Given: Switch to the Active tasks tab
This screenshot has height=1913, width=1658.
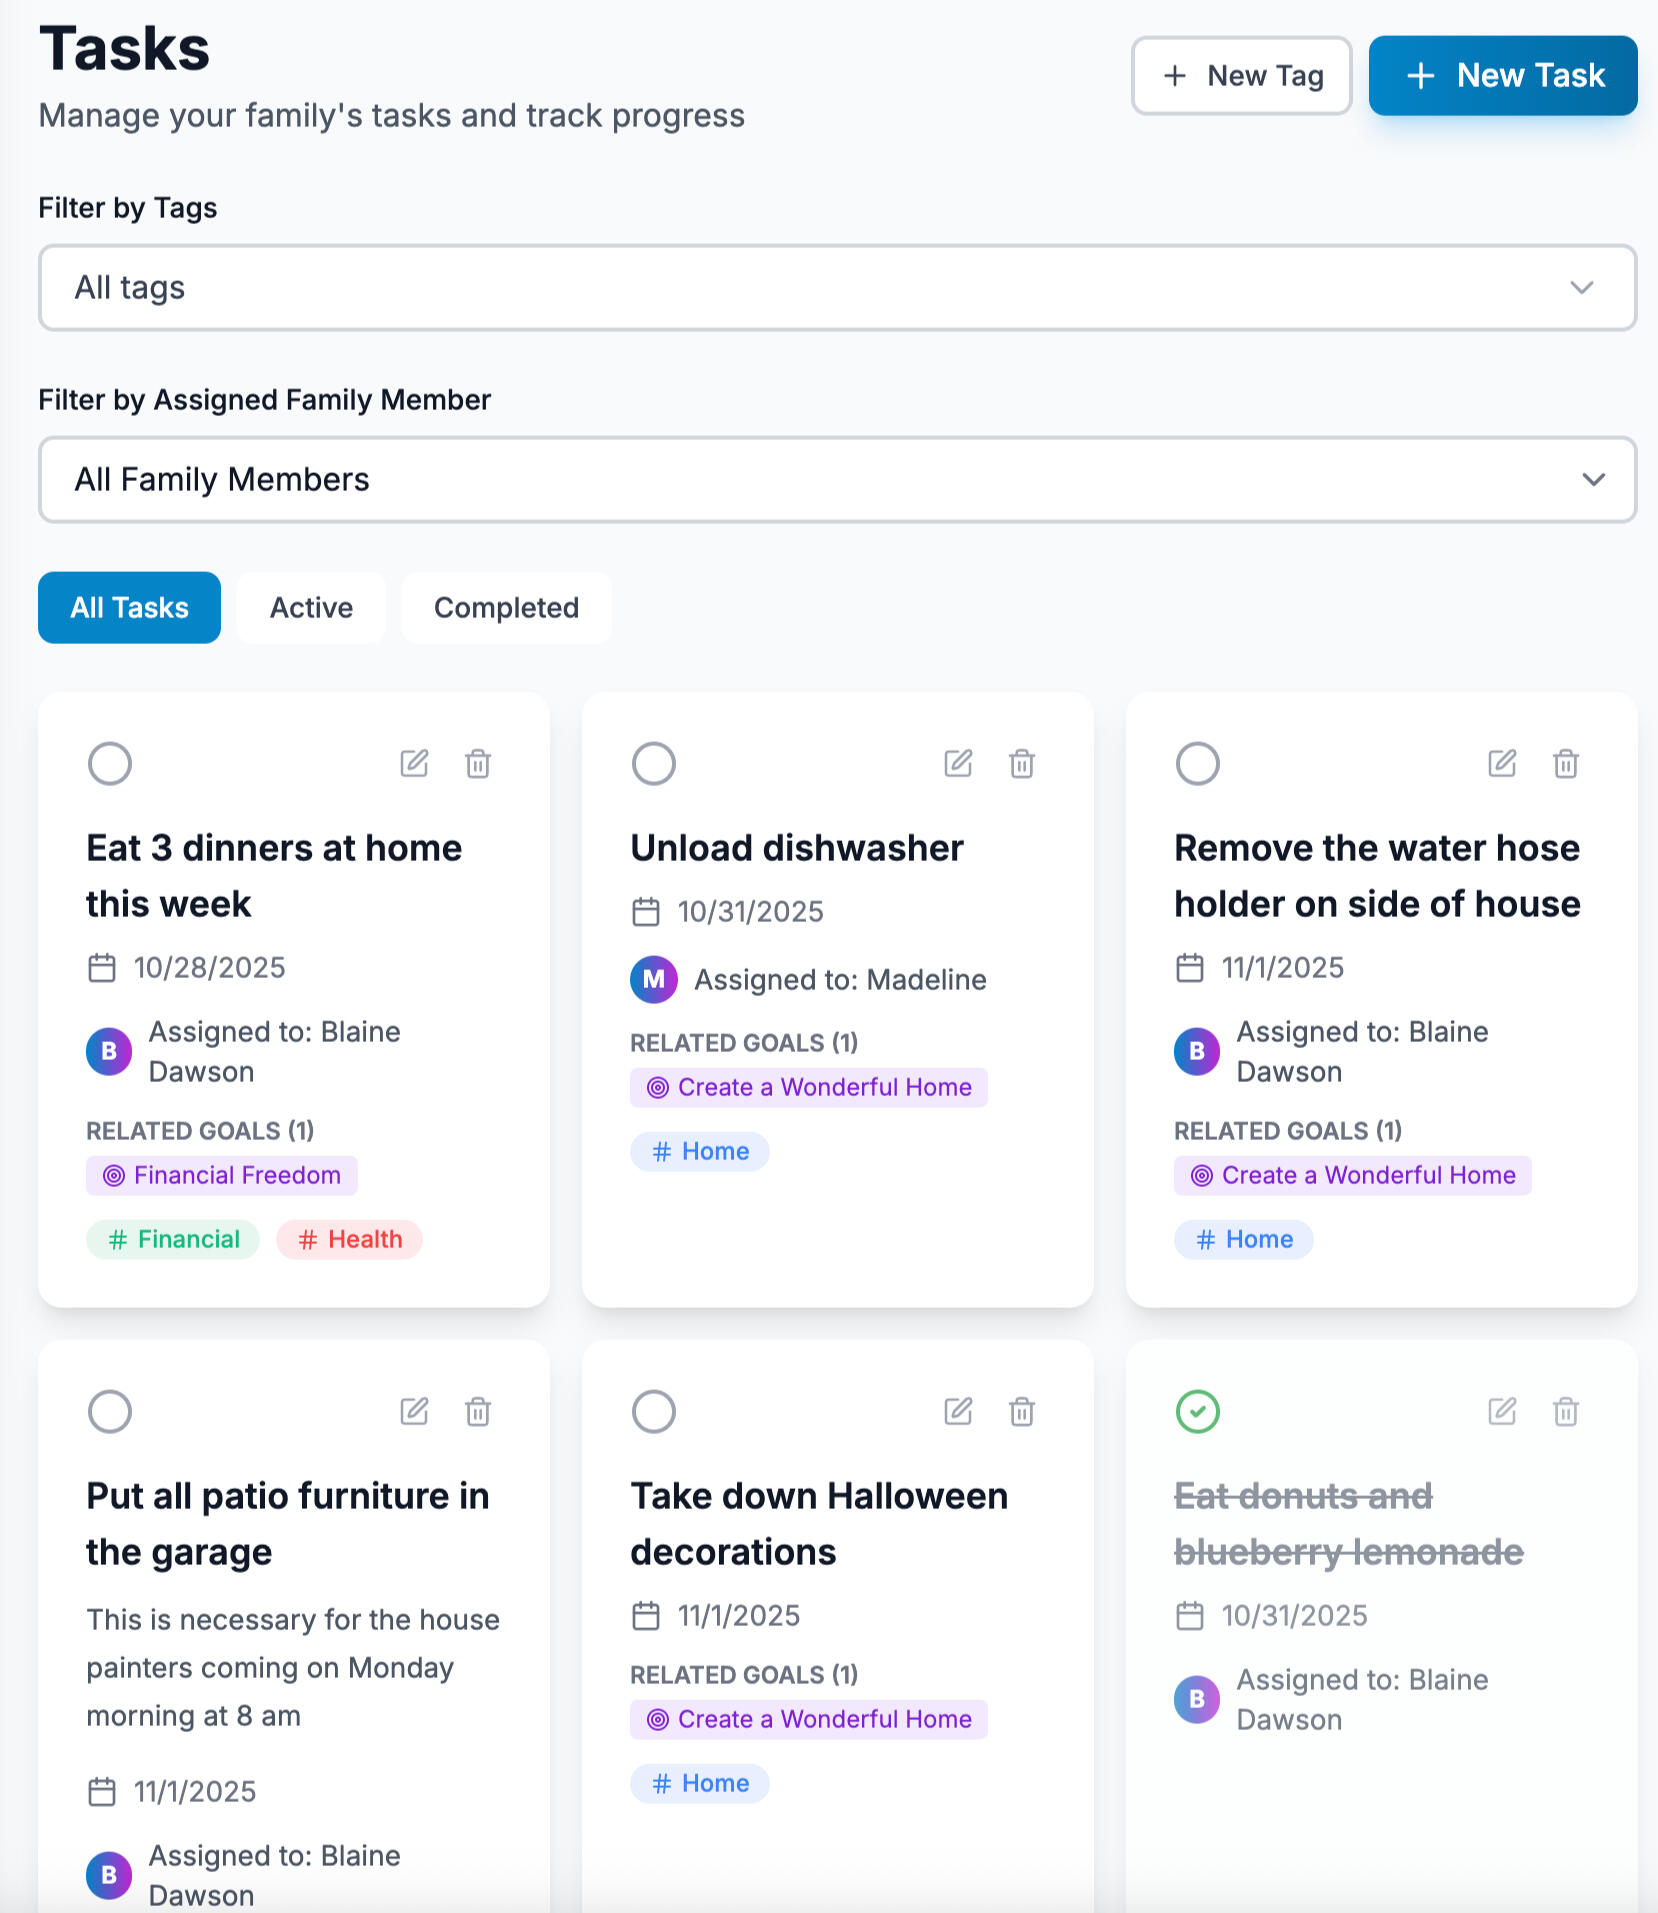Looking at the screenshot, I should pos(311,608).
